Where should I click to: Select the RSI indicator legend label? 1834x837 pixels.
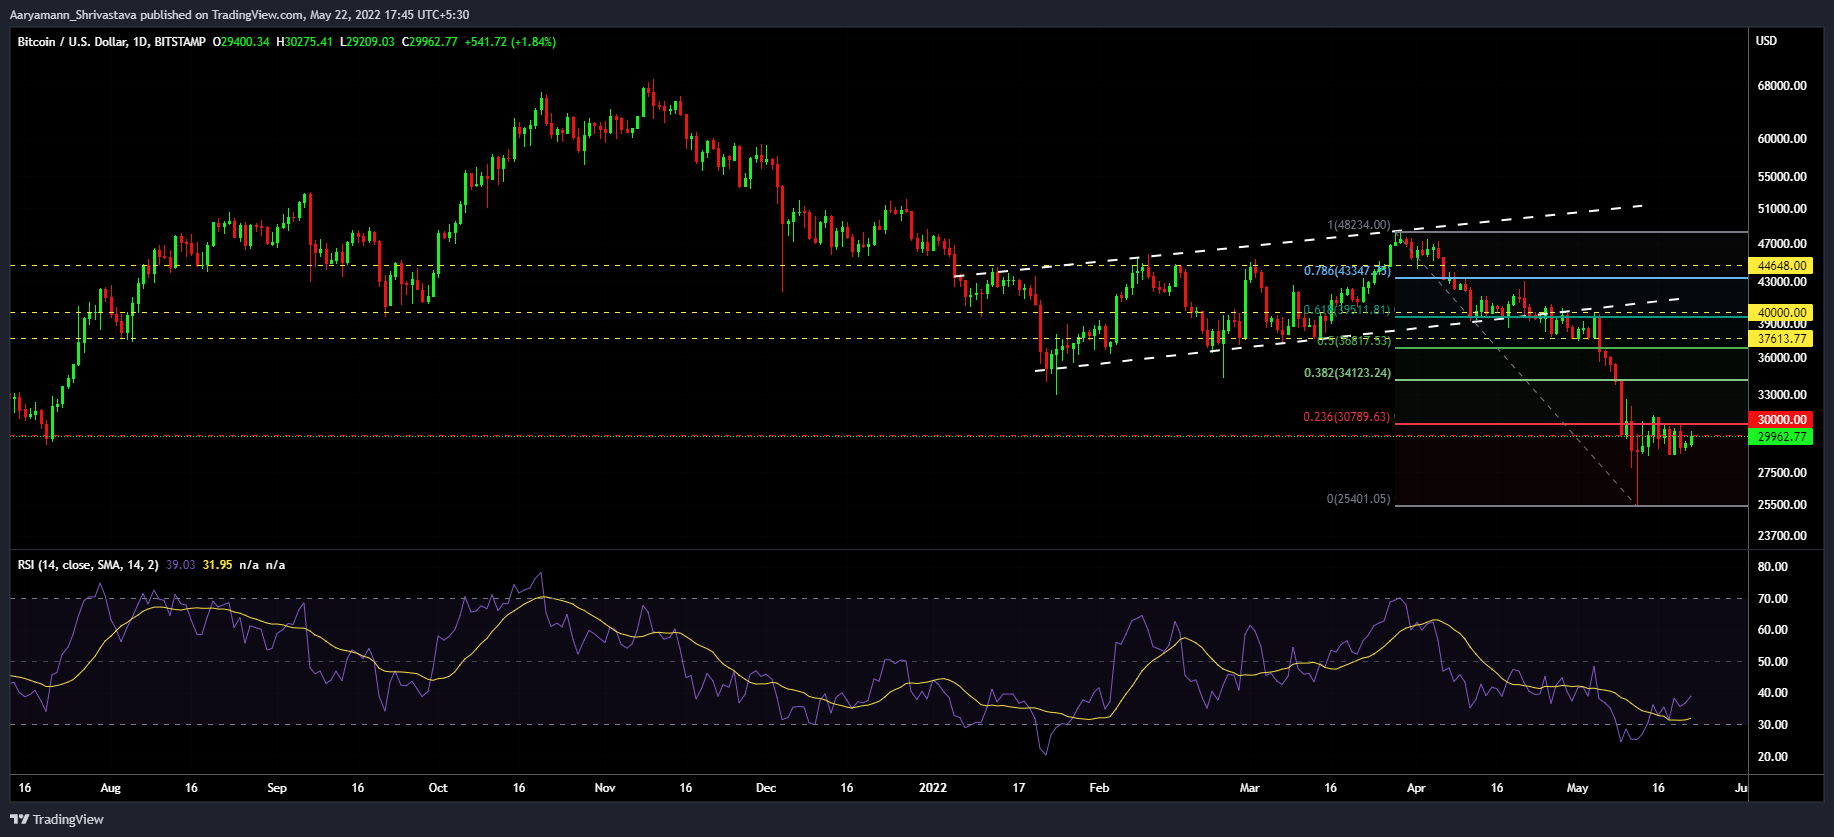pos(87,565)
